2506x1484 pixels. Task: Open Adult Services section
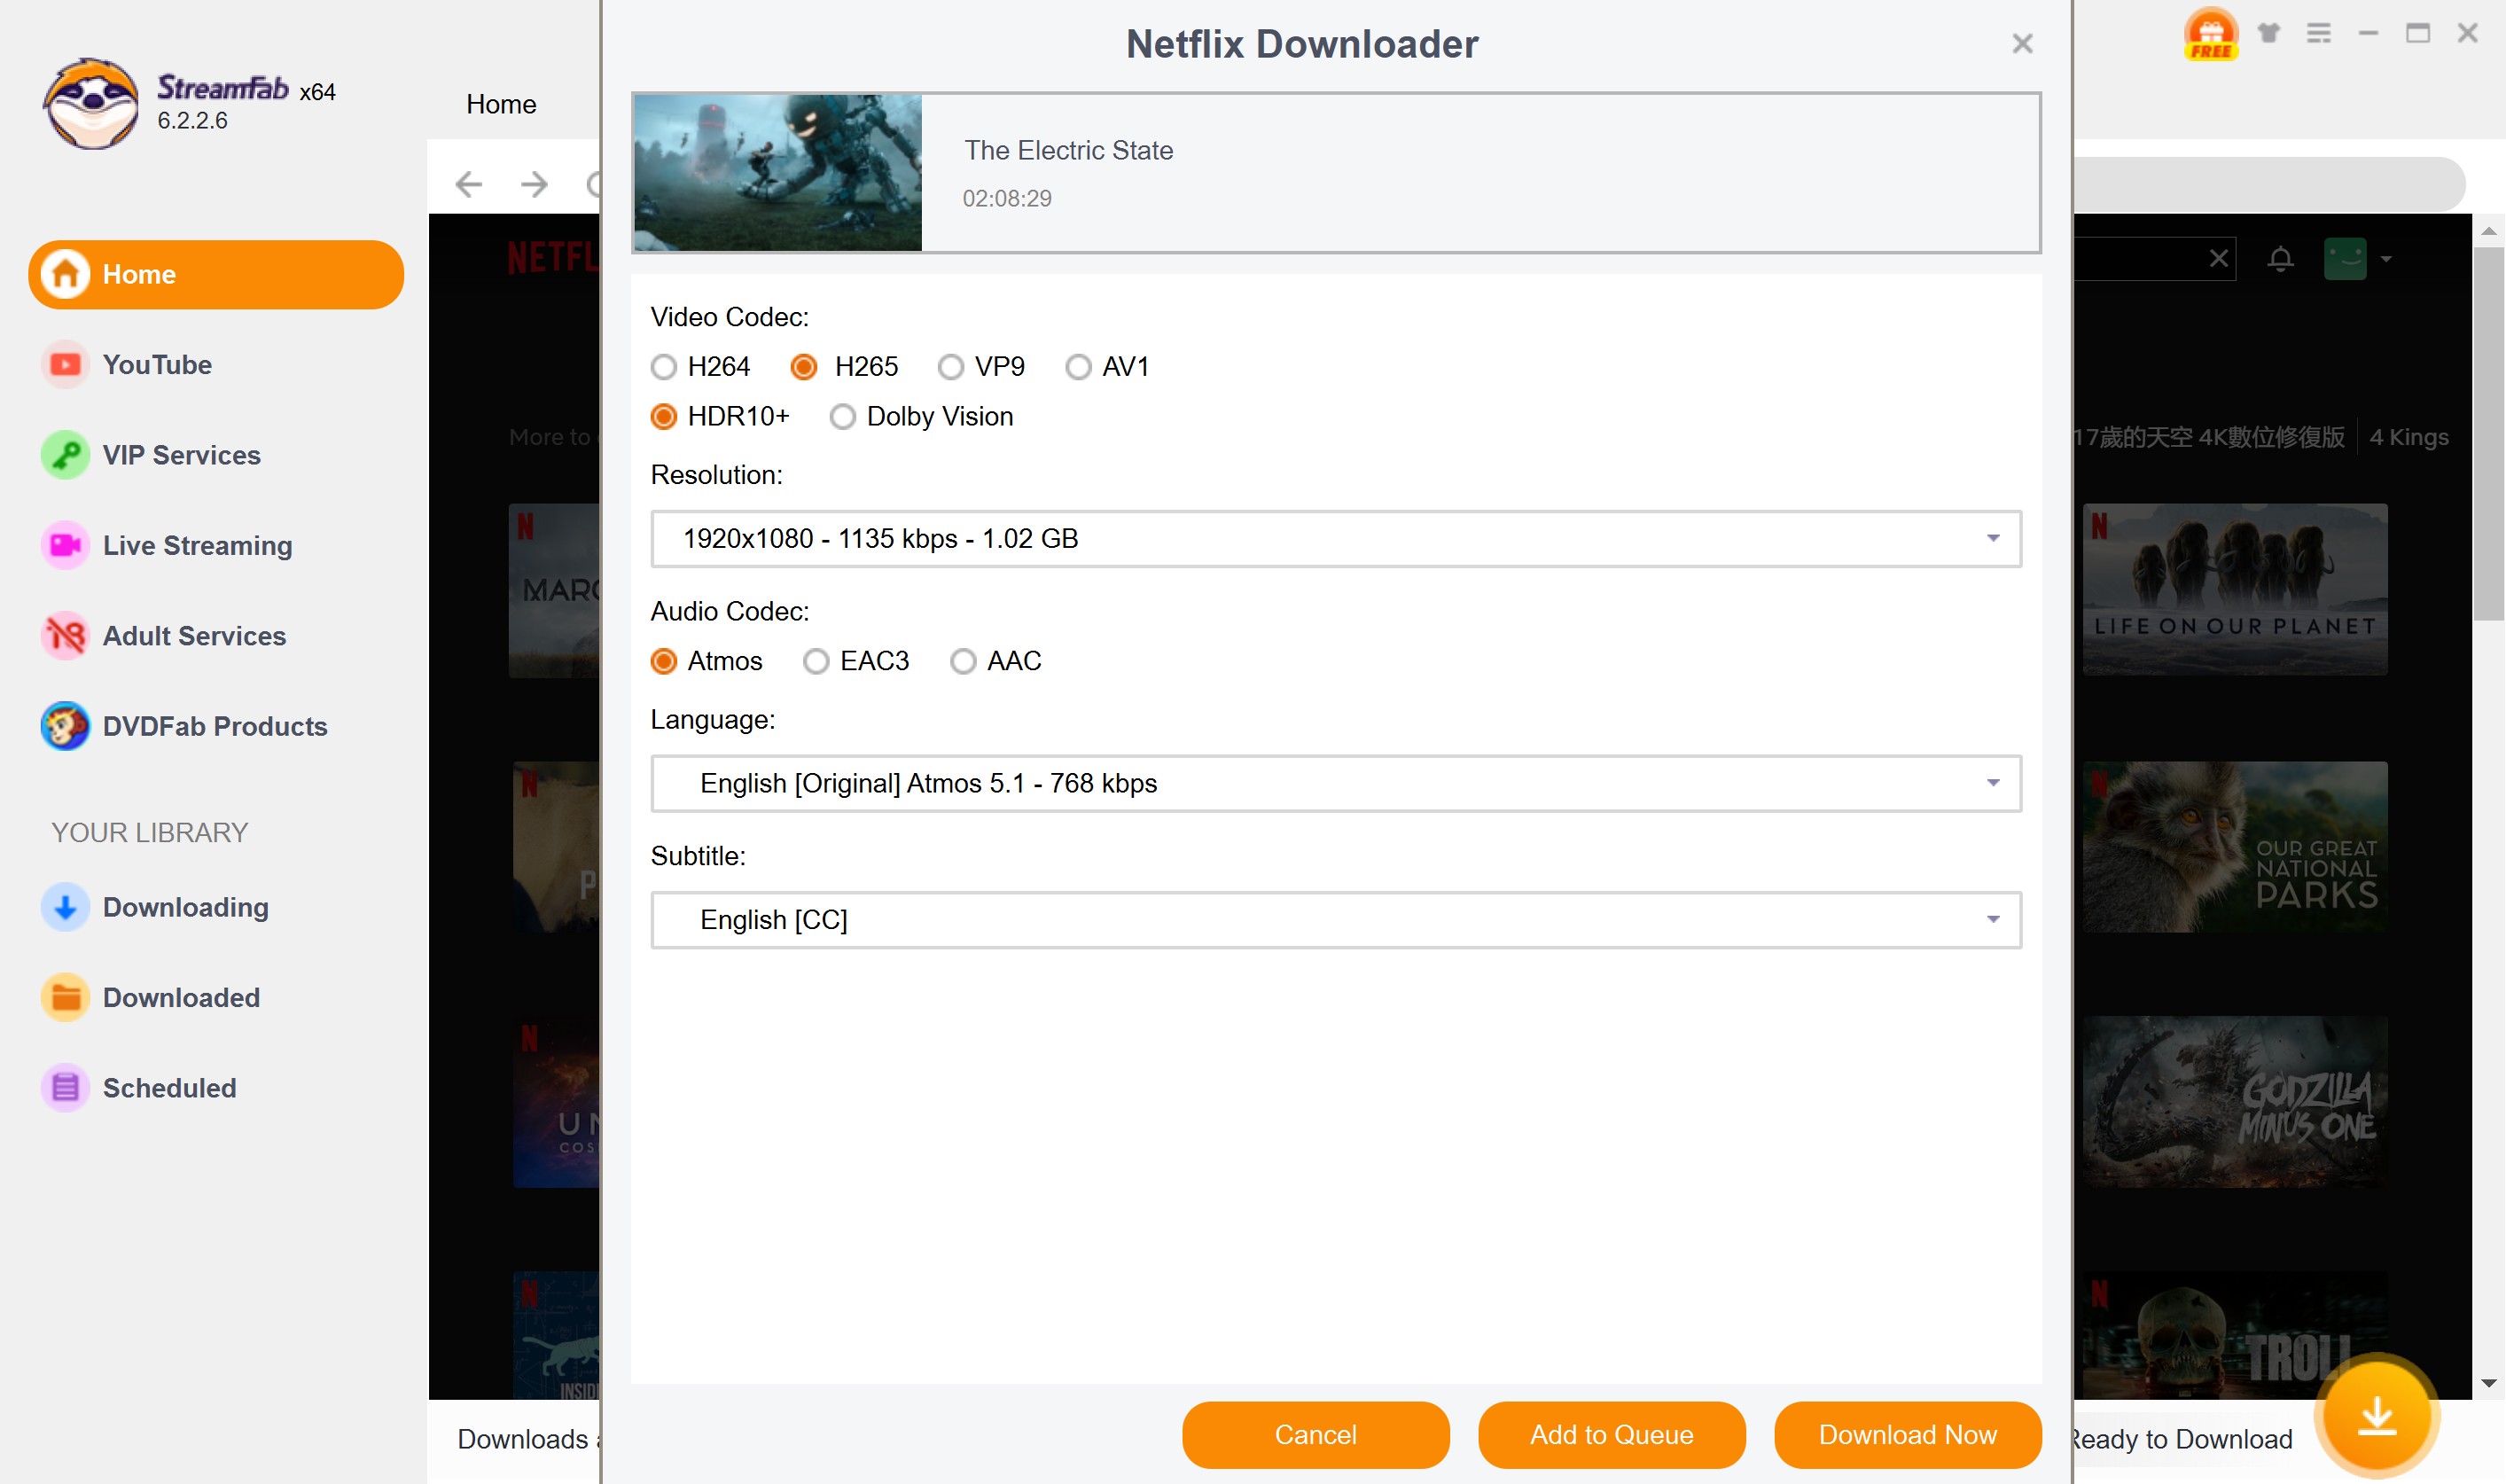(194, 636)
